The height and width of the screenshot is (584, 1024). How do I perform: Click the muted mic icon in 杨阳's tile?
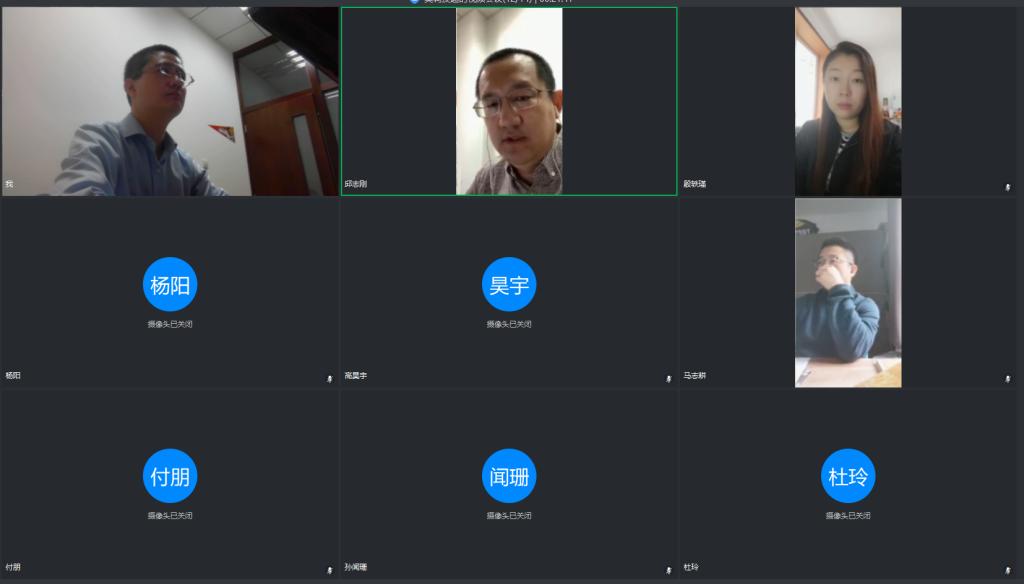330,379
